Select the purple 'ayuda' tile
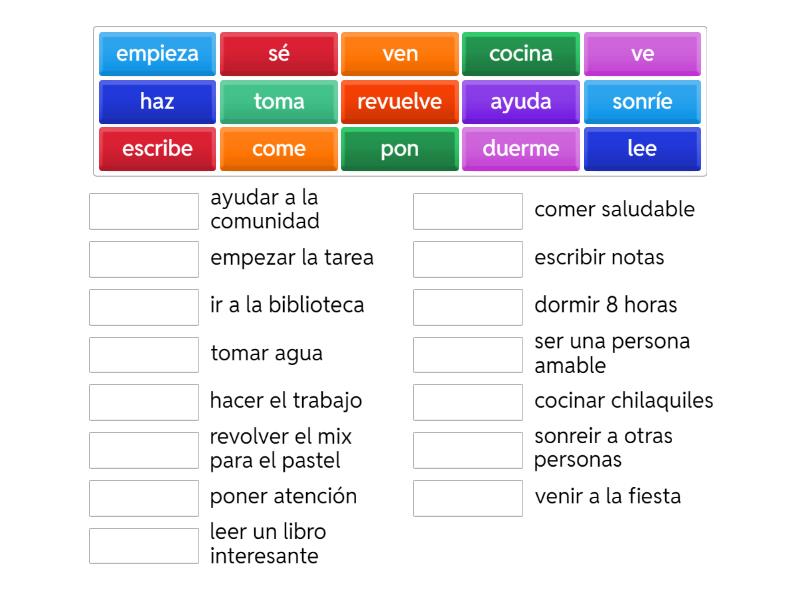The height and width of the screenshot is (600, 800). (x=521, y=102)
